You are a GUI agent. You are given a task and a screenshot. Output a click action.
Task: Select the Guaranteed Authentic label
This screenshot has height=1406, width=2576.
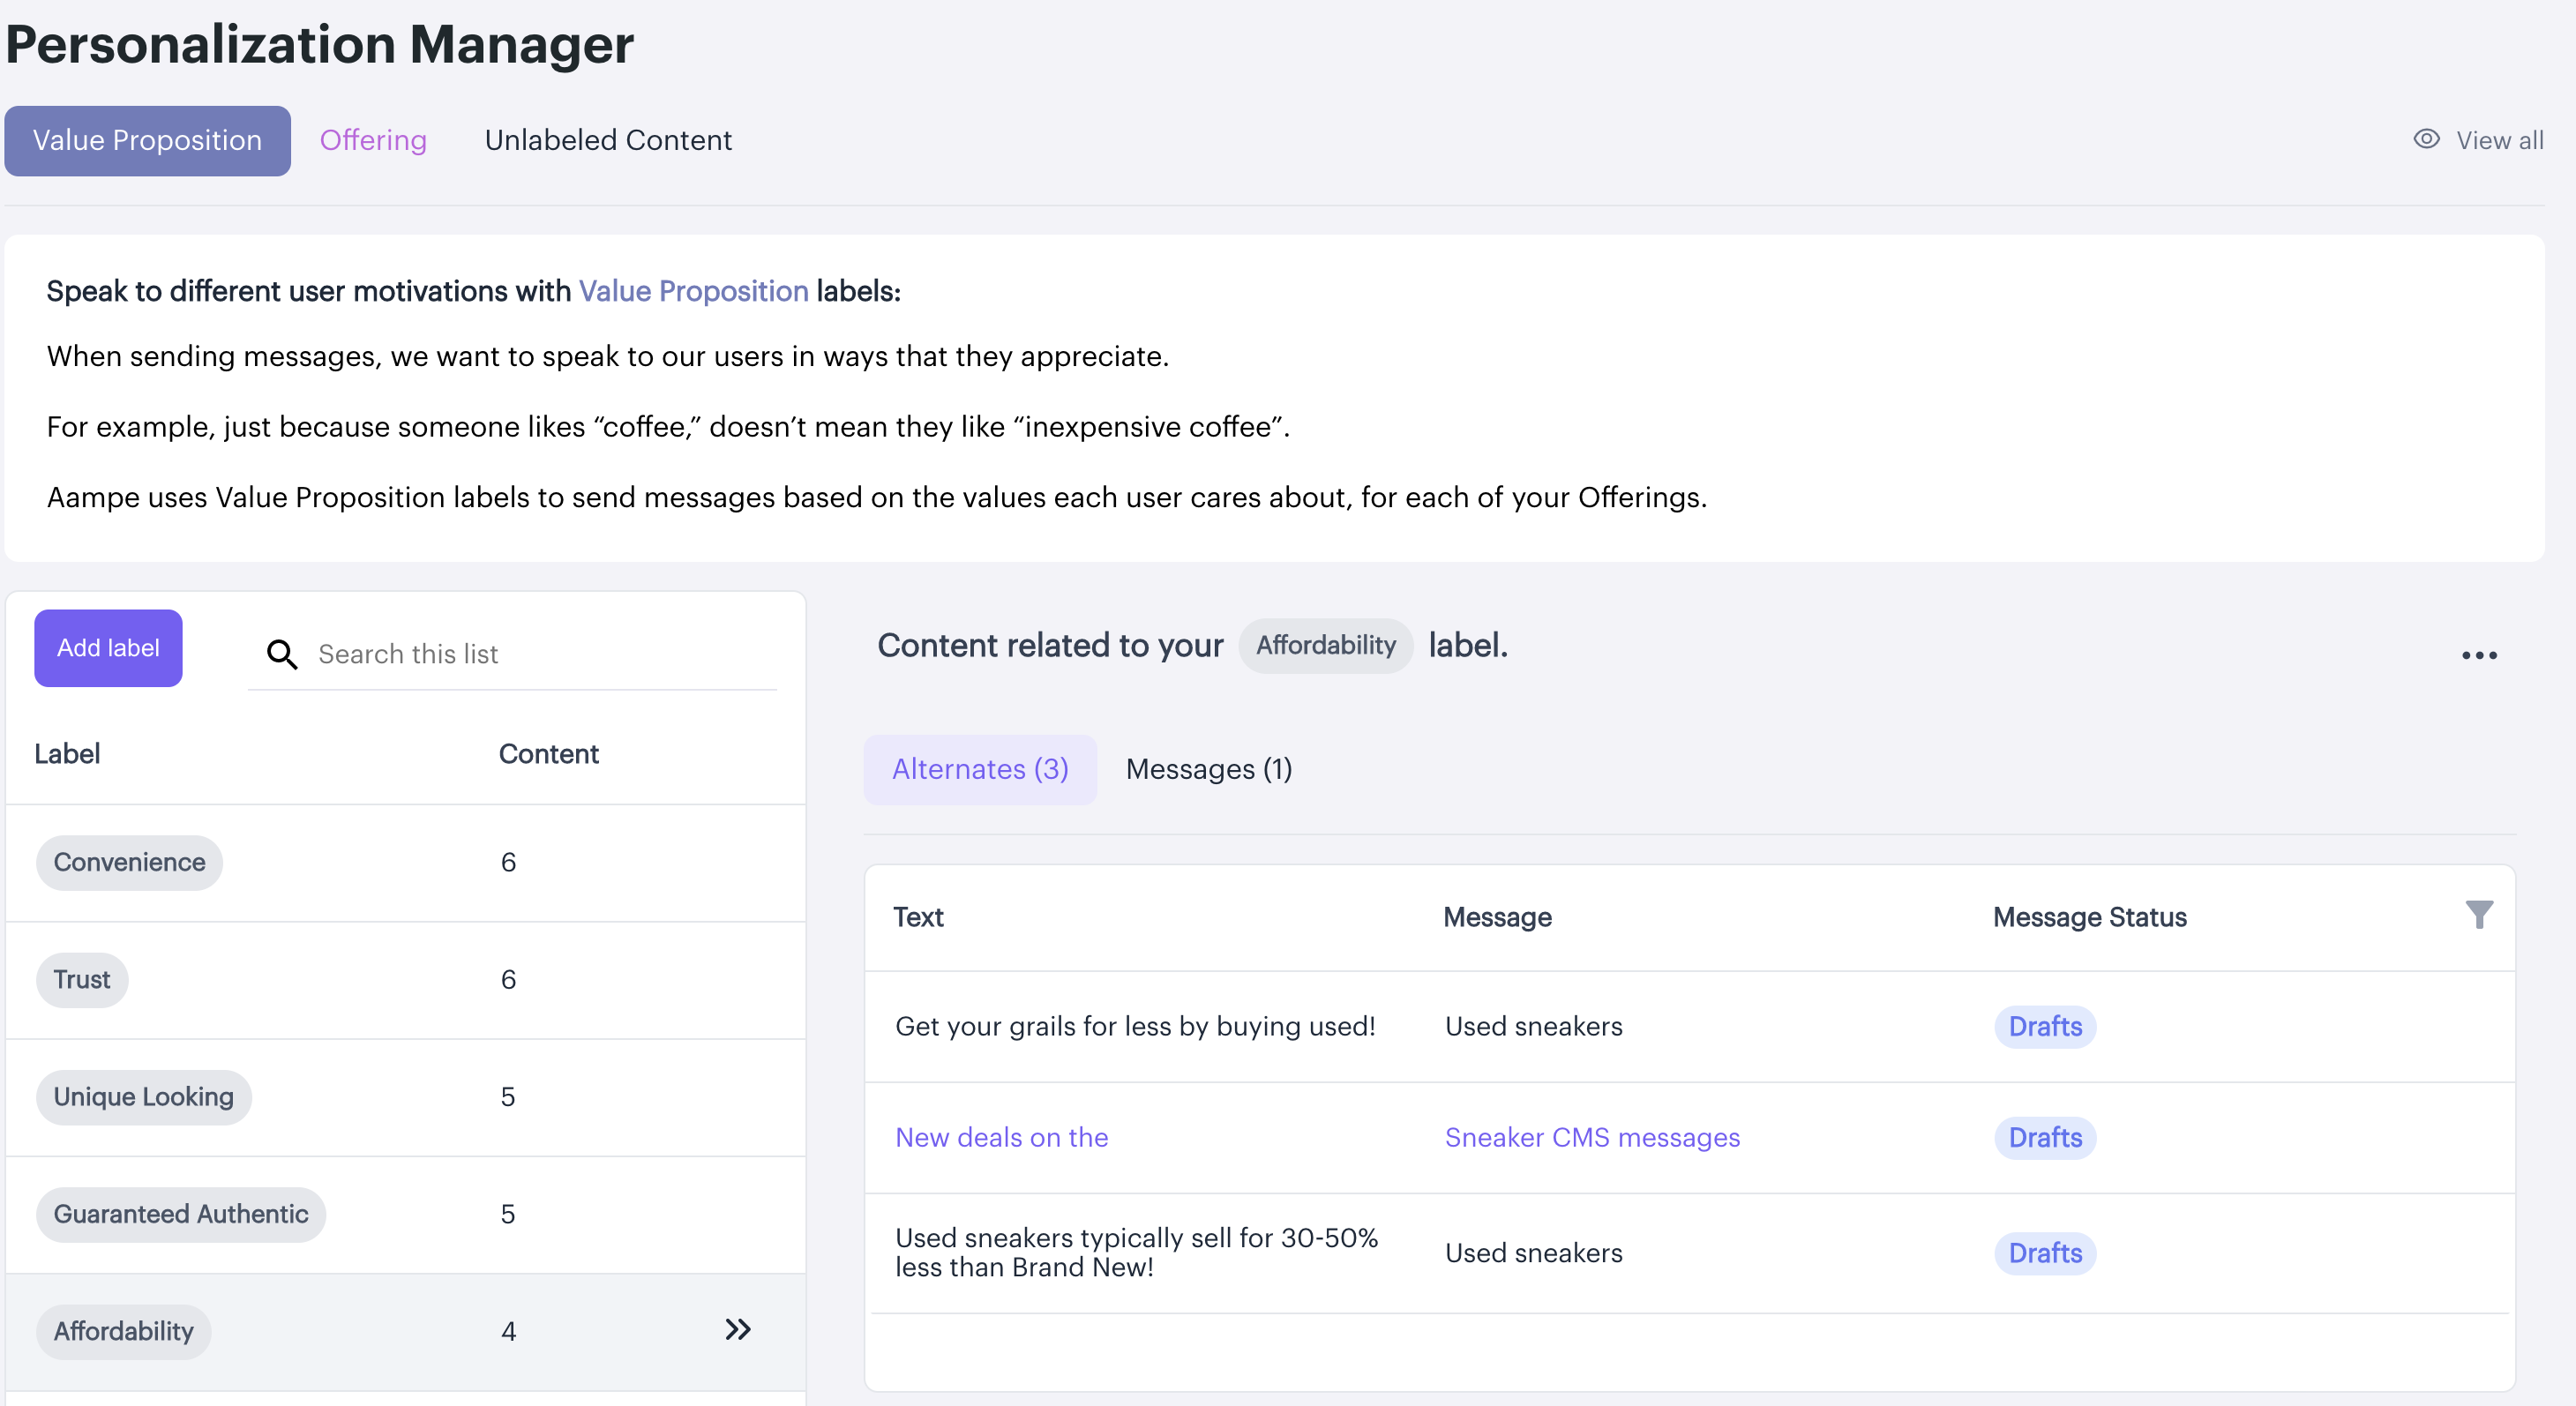tap(181, 1214)
